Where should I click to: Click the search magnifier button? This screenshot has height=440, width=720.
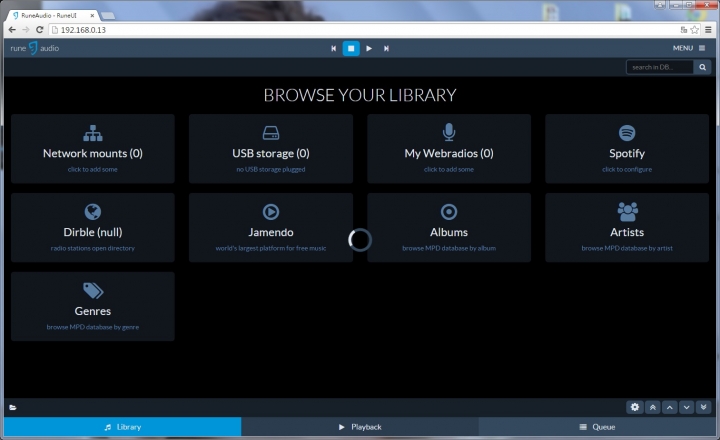point(703,67)
